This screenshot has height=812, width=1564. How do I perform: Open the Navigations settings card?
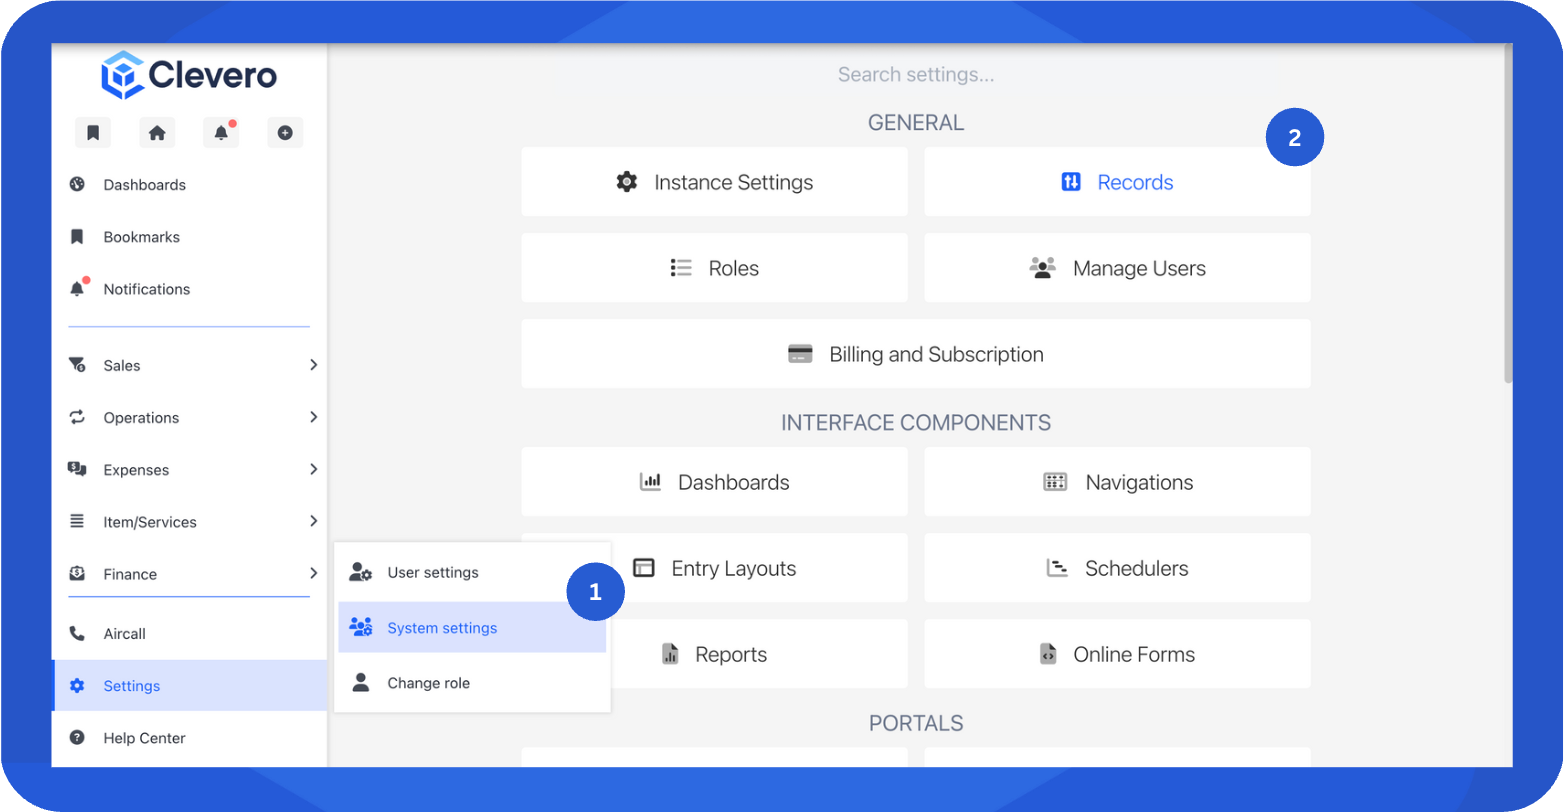point(1117,482)
